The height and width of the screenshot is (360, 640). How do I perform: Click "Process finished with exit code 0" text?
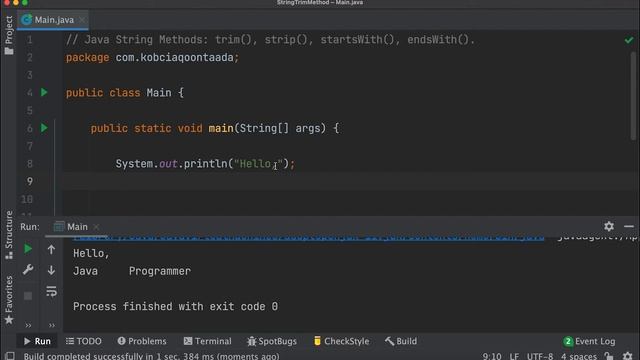tap(176, 307)
